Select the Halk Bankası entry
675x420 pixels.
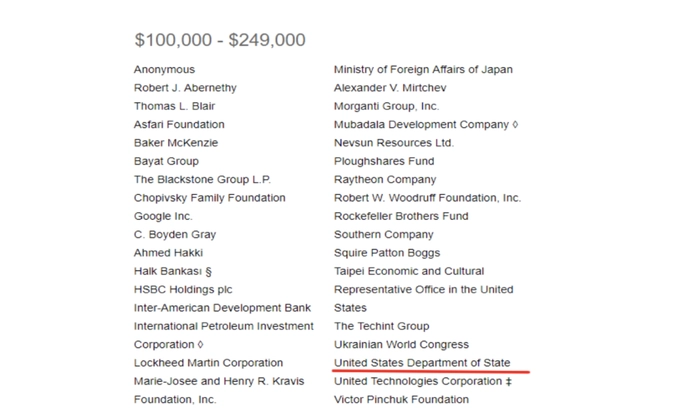click(173, 271)
